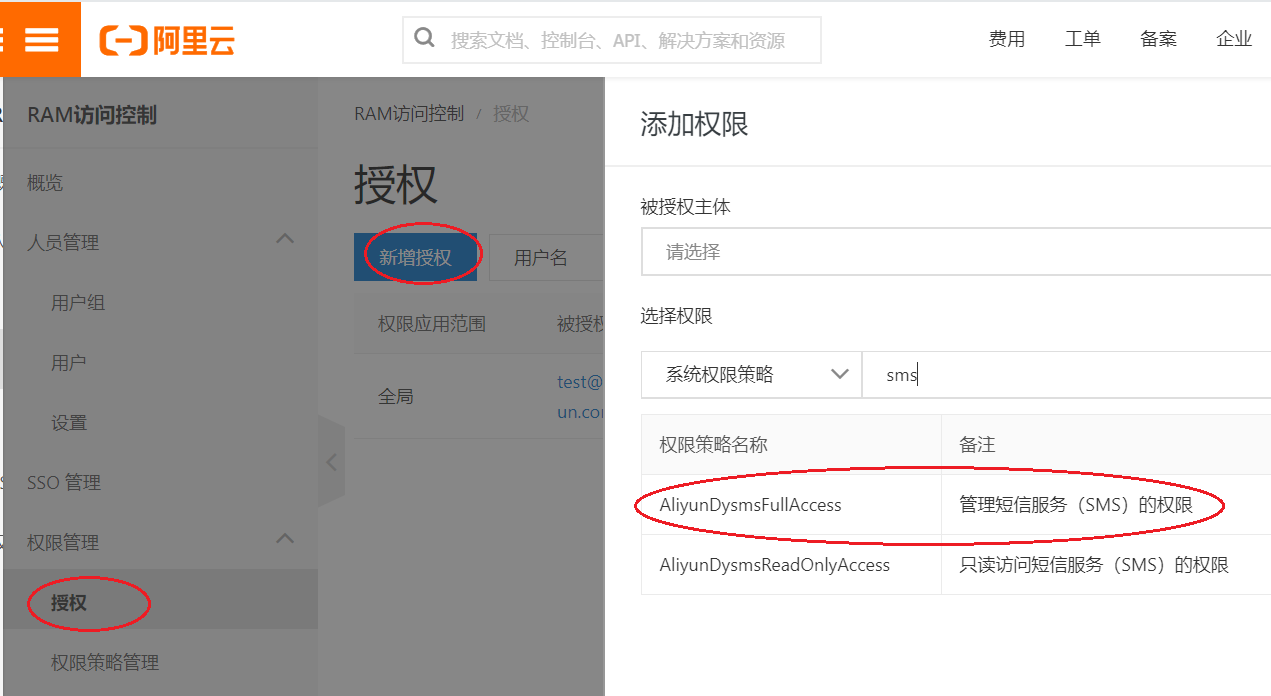Viewport: 1271px width, 696px height.
Task: Collapse the sidebar with the arrow handle
Action: click(331, 463)
